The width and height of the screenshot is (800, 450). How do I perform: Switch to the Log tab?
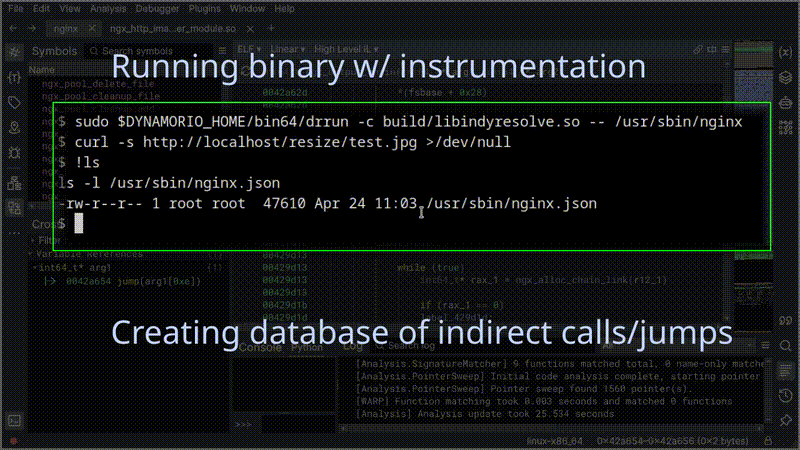[x=352, y=346]
